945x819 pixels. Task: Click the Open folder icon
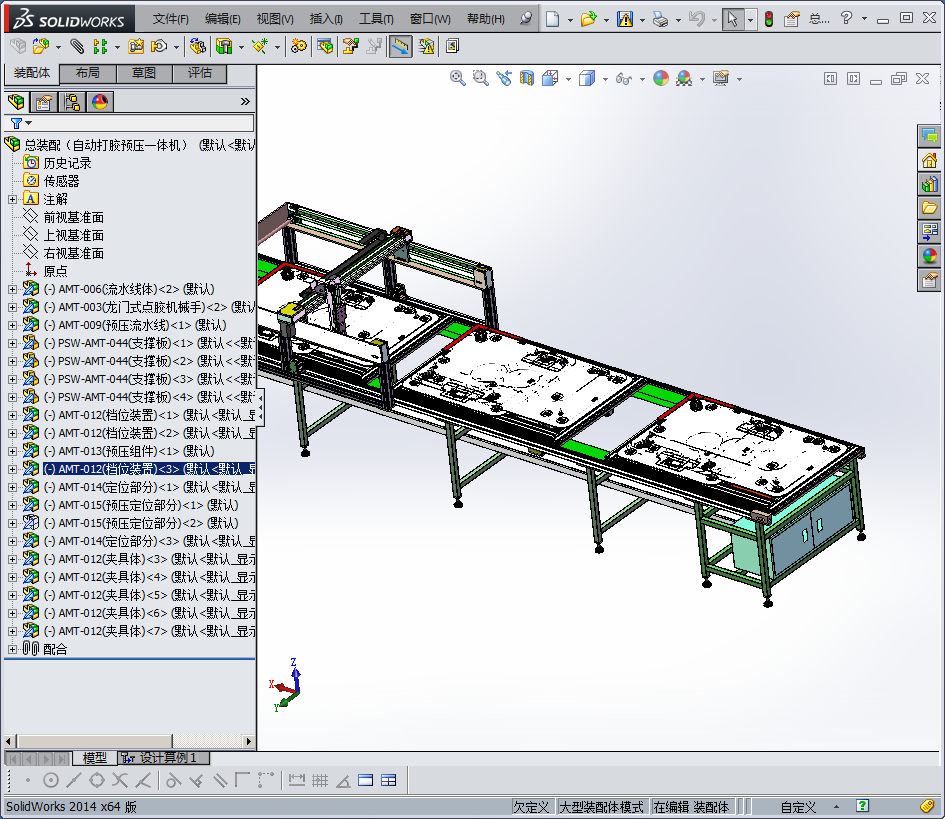pos(588,19)
